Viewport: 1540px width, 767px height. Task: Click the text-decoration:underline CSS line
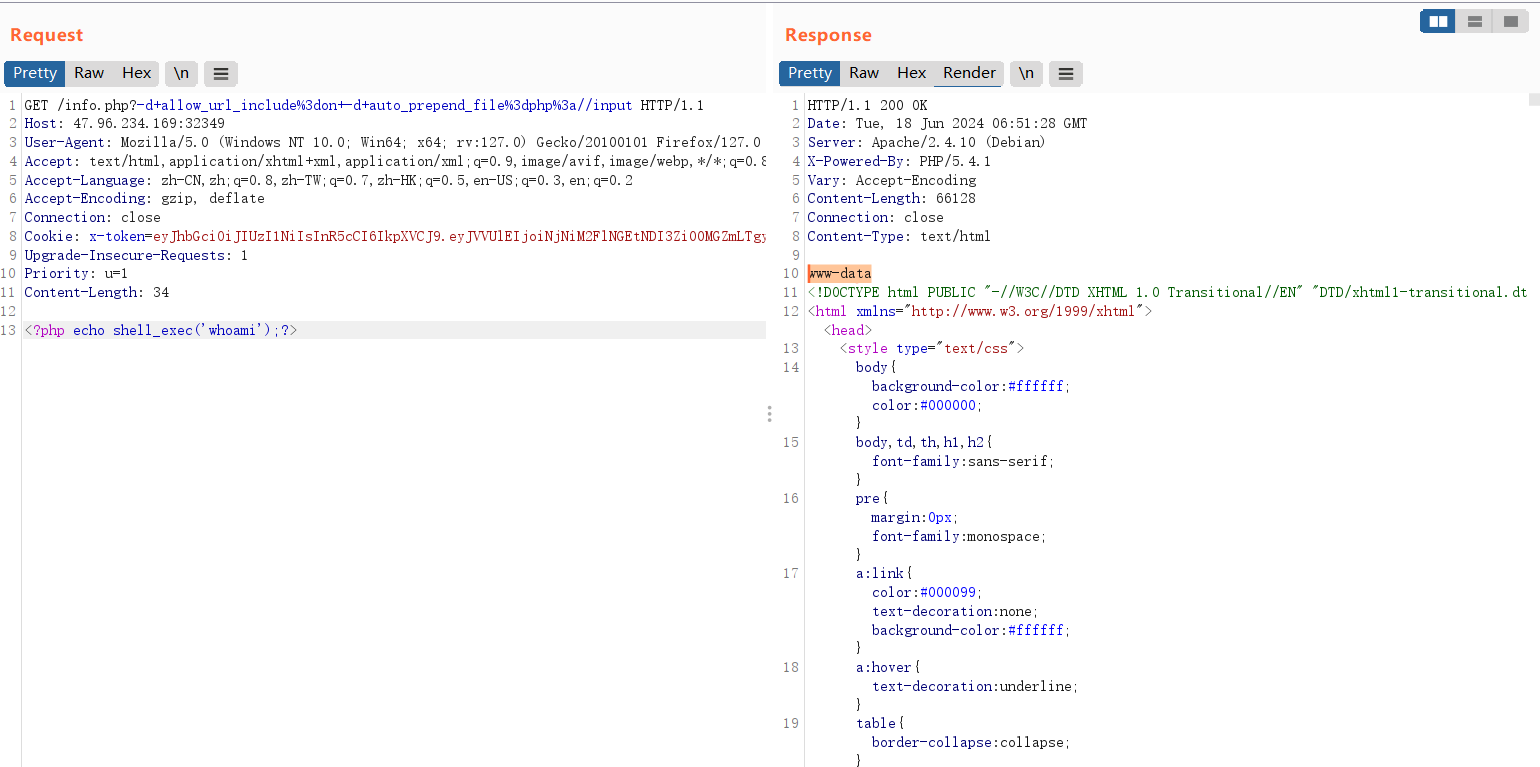(x=975, y=687)
